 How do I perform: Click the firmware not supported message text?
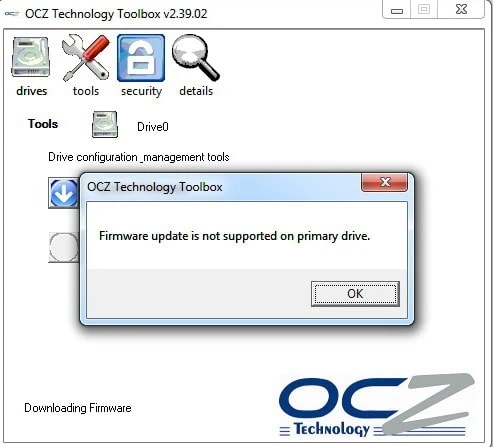point(235,236)
